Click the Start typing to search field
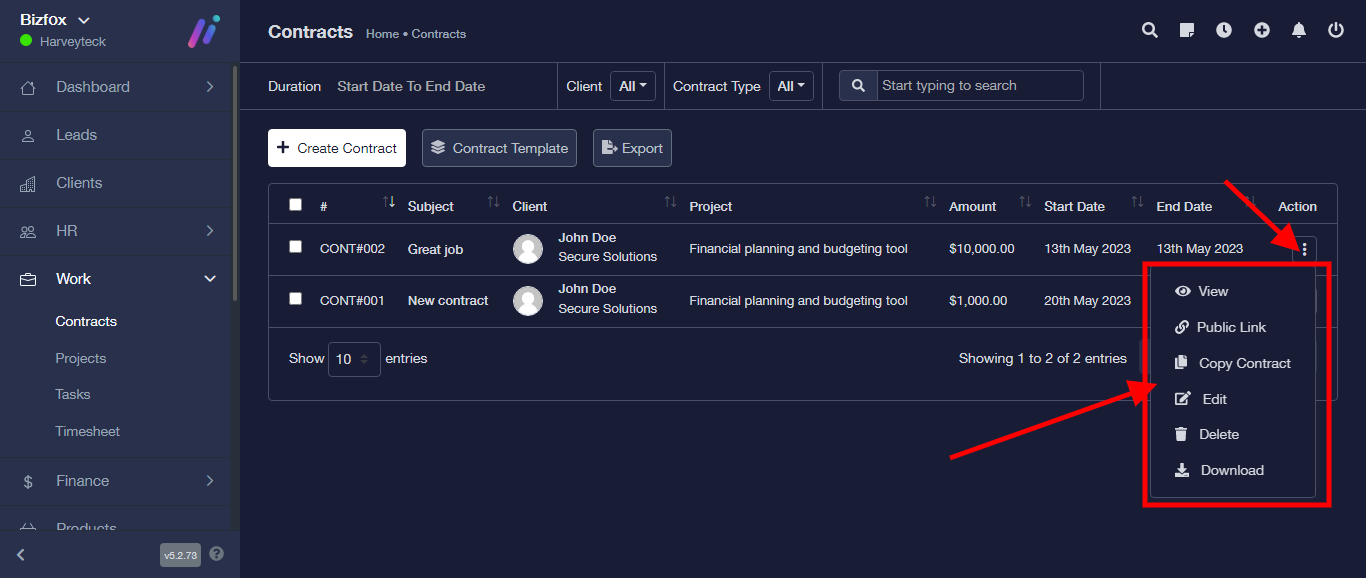 click(x=979, y=86)
